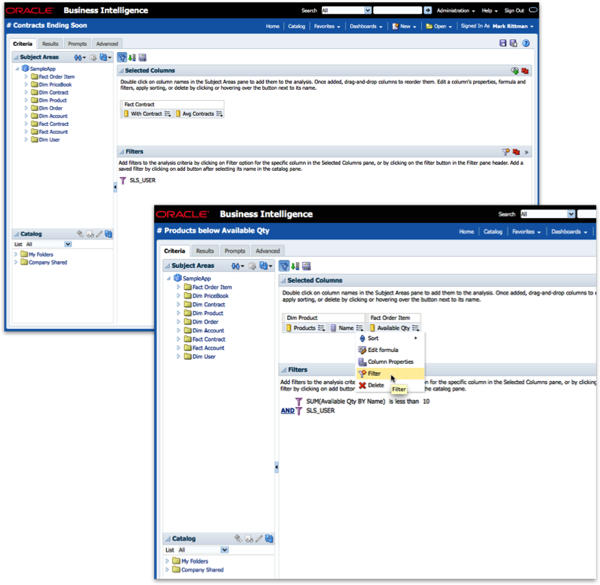This screenshot has height=585, width=600.
Task: Toggle filter pane toolbar icon in back window
Action: pyautogui.click(x=122, y=57)
